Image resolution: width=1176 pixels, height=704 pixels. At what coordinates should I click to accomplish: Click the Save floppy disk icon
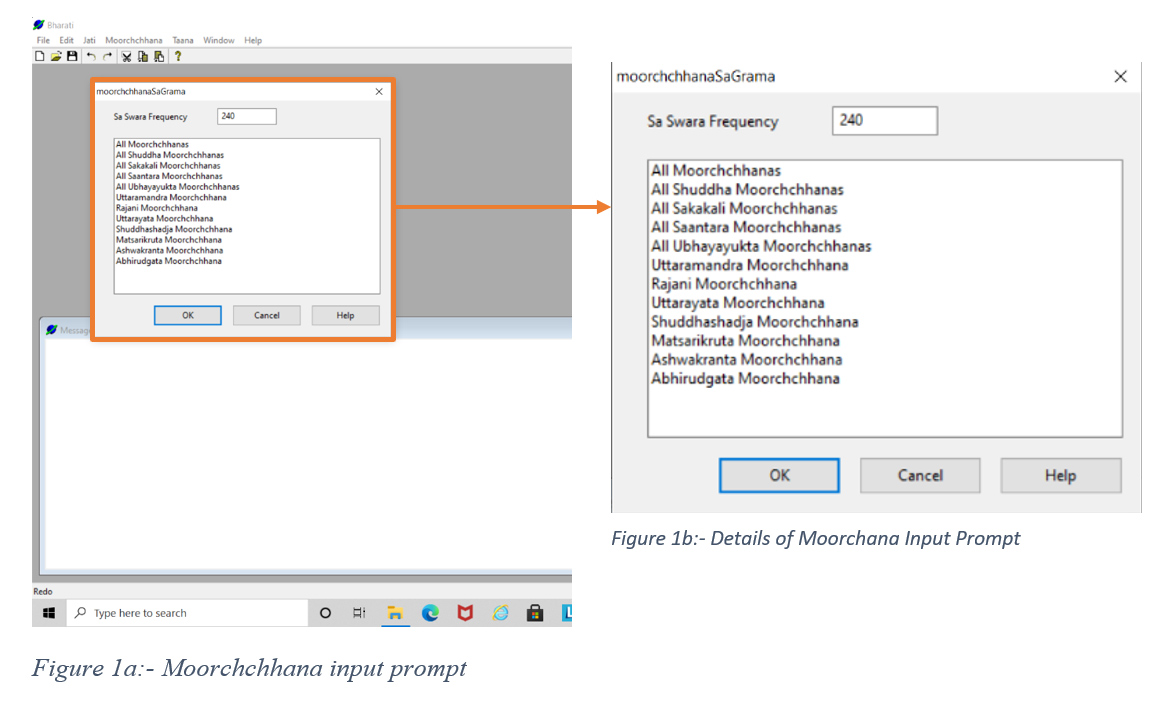tap(72, 57)
